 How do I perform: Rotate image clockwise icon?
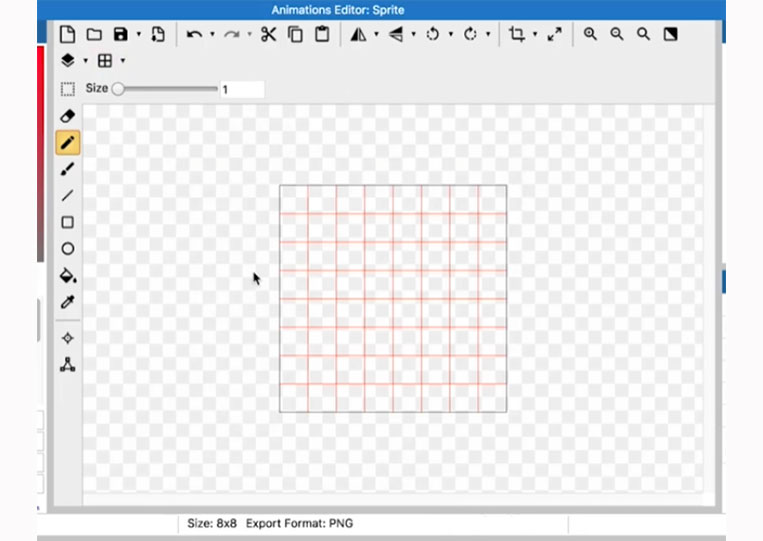[470, 35]
